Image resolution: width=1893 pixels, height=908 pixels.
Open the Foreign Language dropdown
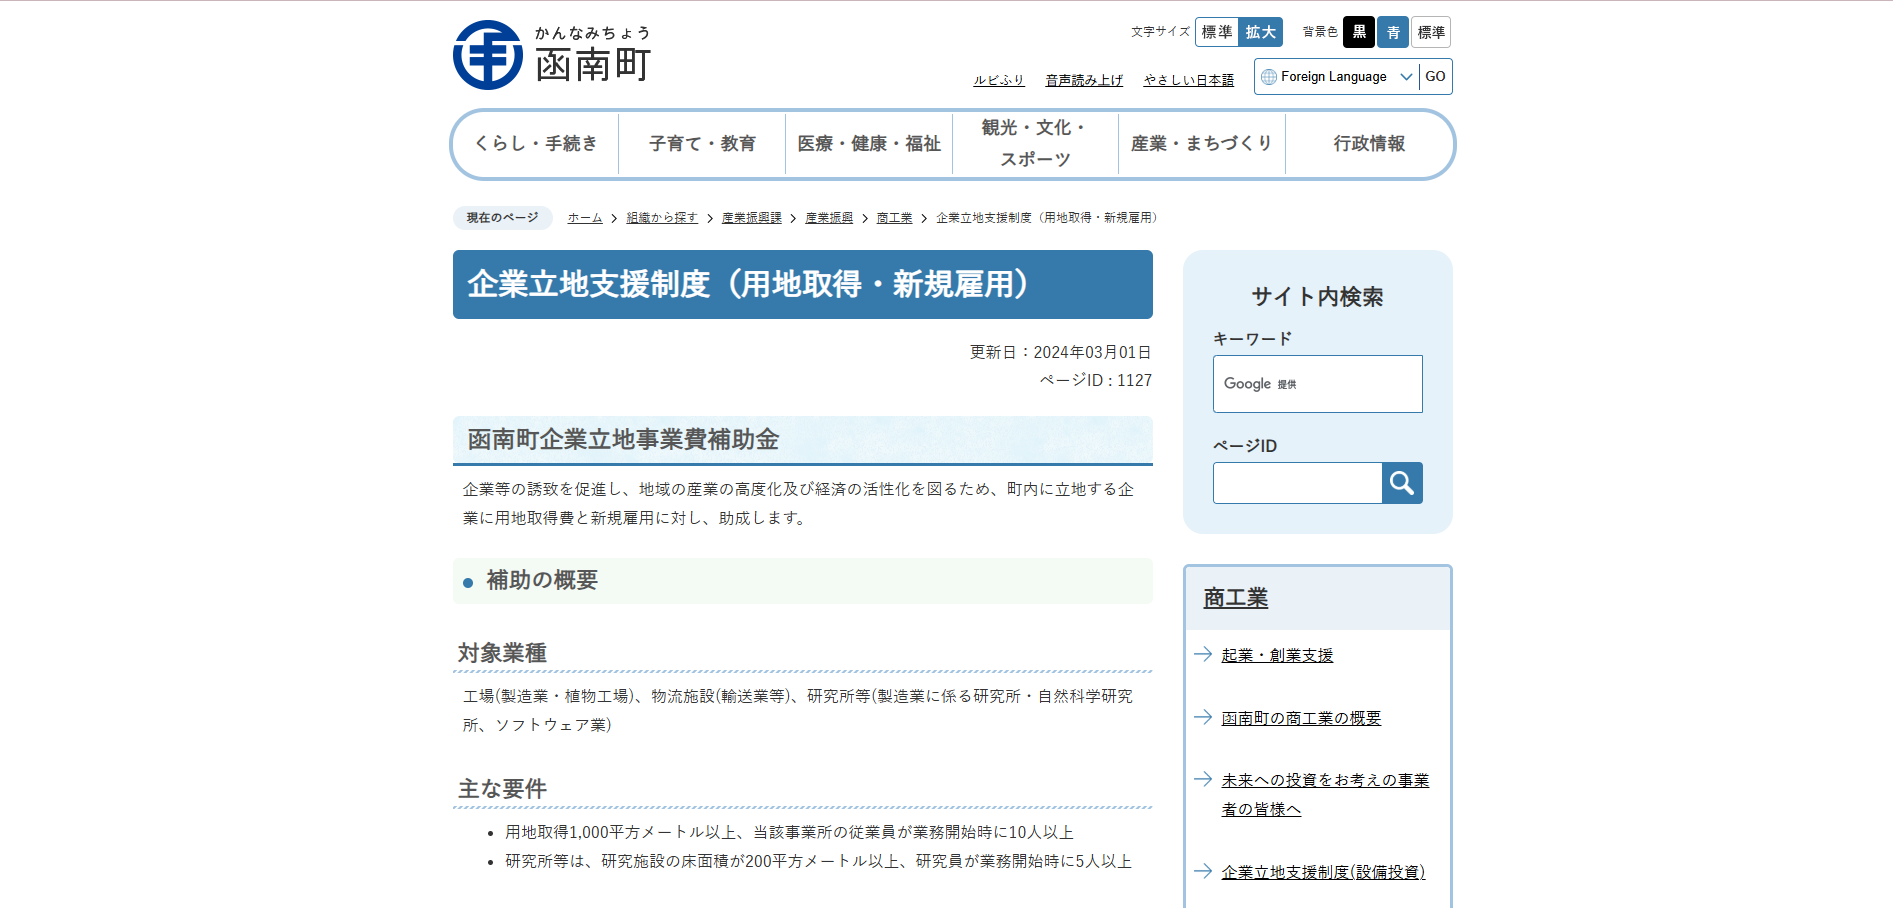(1337, 77)
